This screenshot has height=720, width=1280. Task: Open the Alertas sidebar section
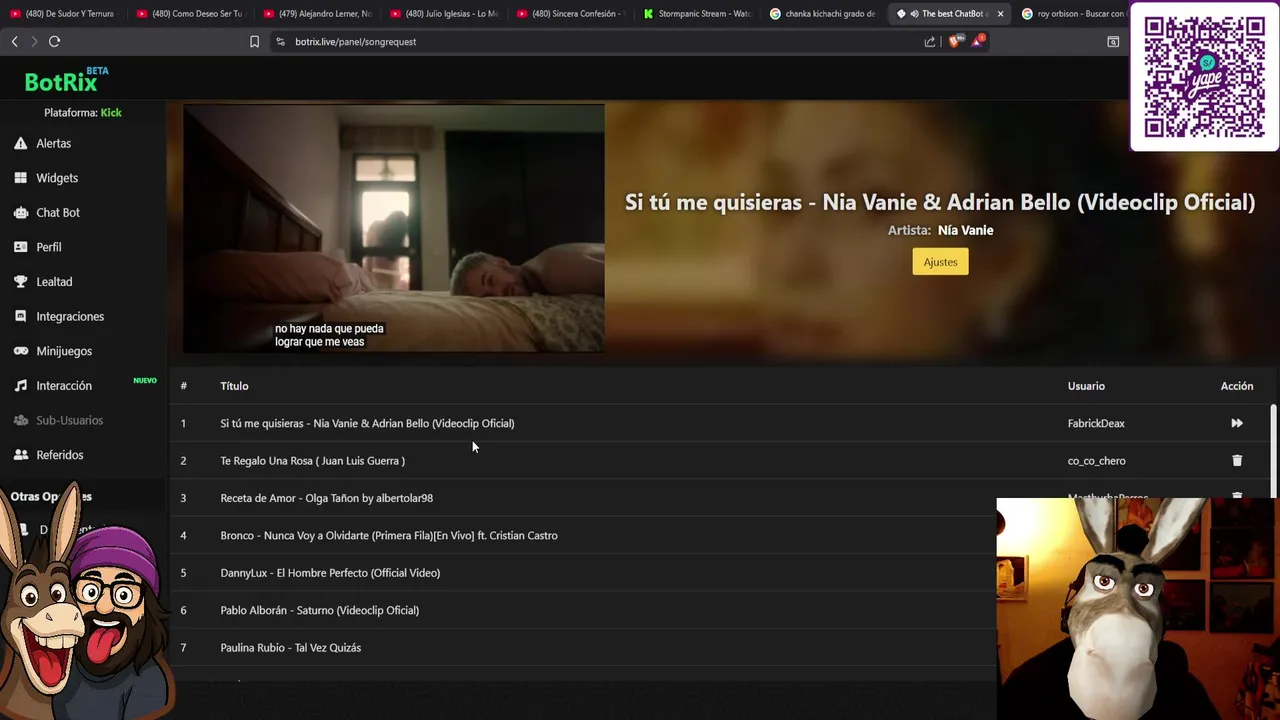(x=53, y=143)
